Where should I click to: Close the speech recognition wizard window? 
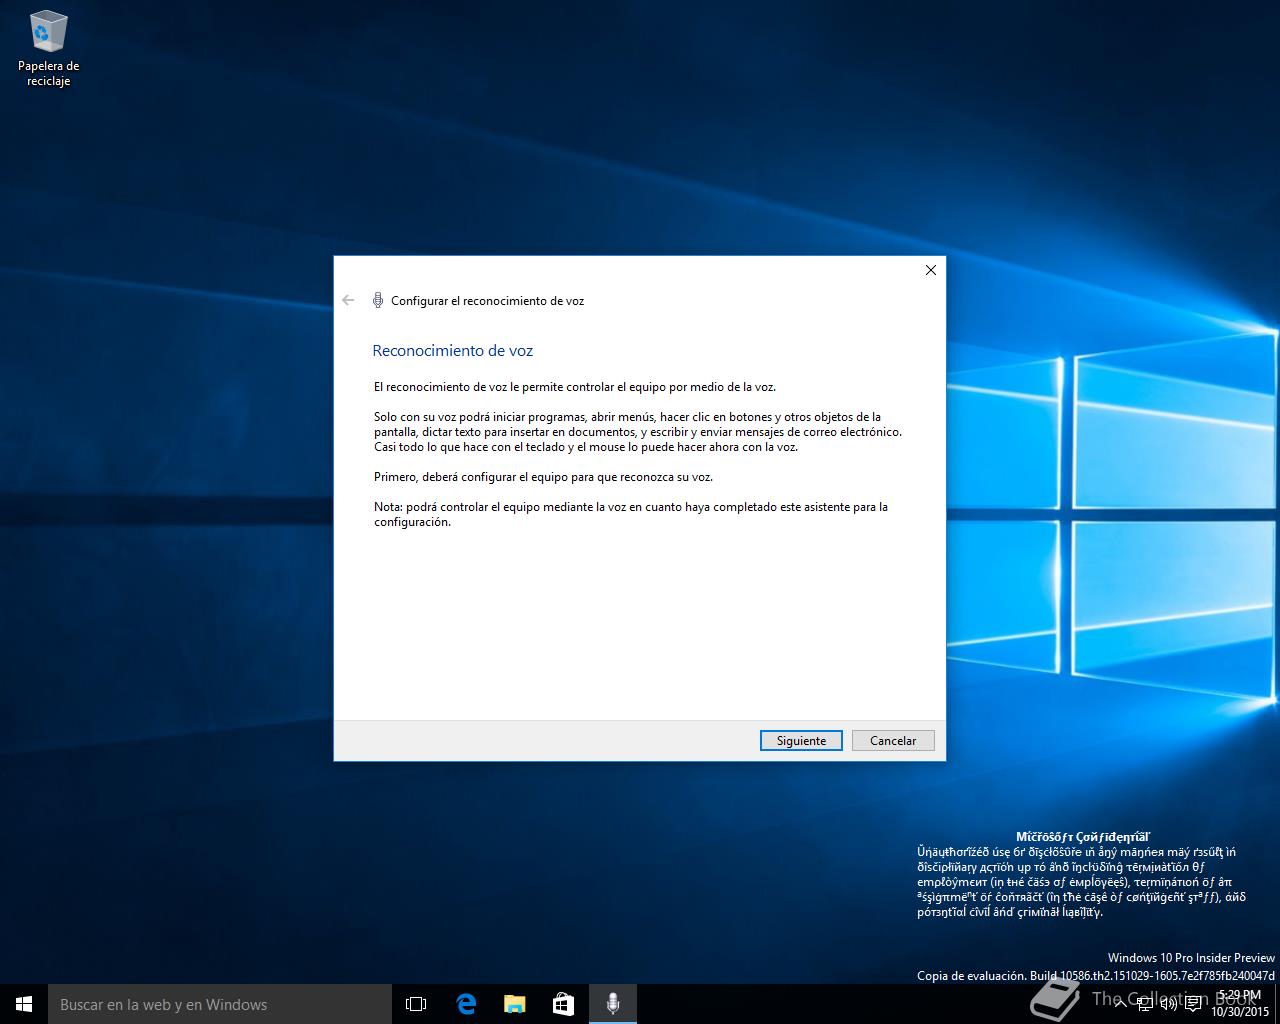click(930, 270)
